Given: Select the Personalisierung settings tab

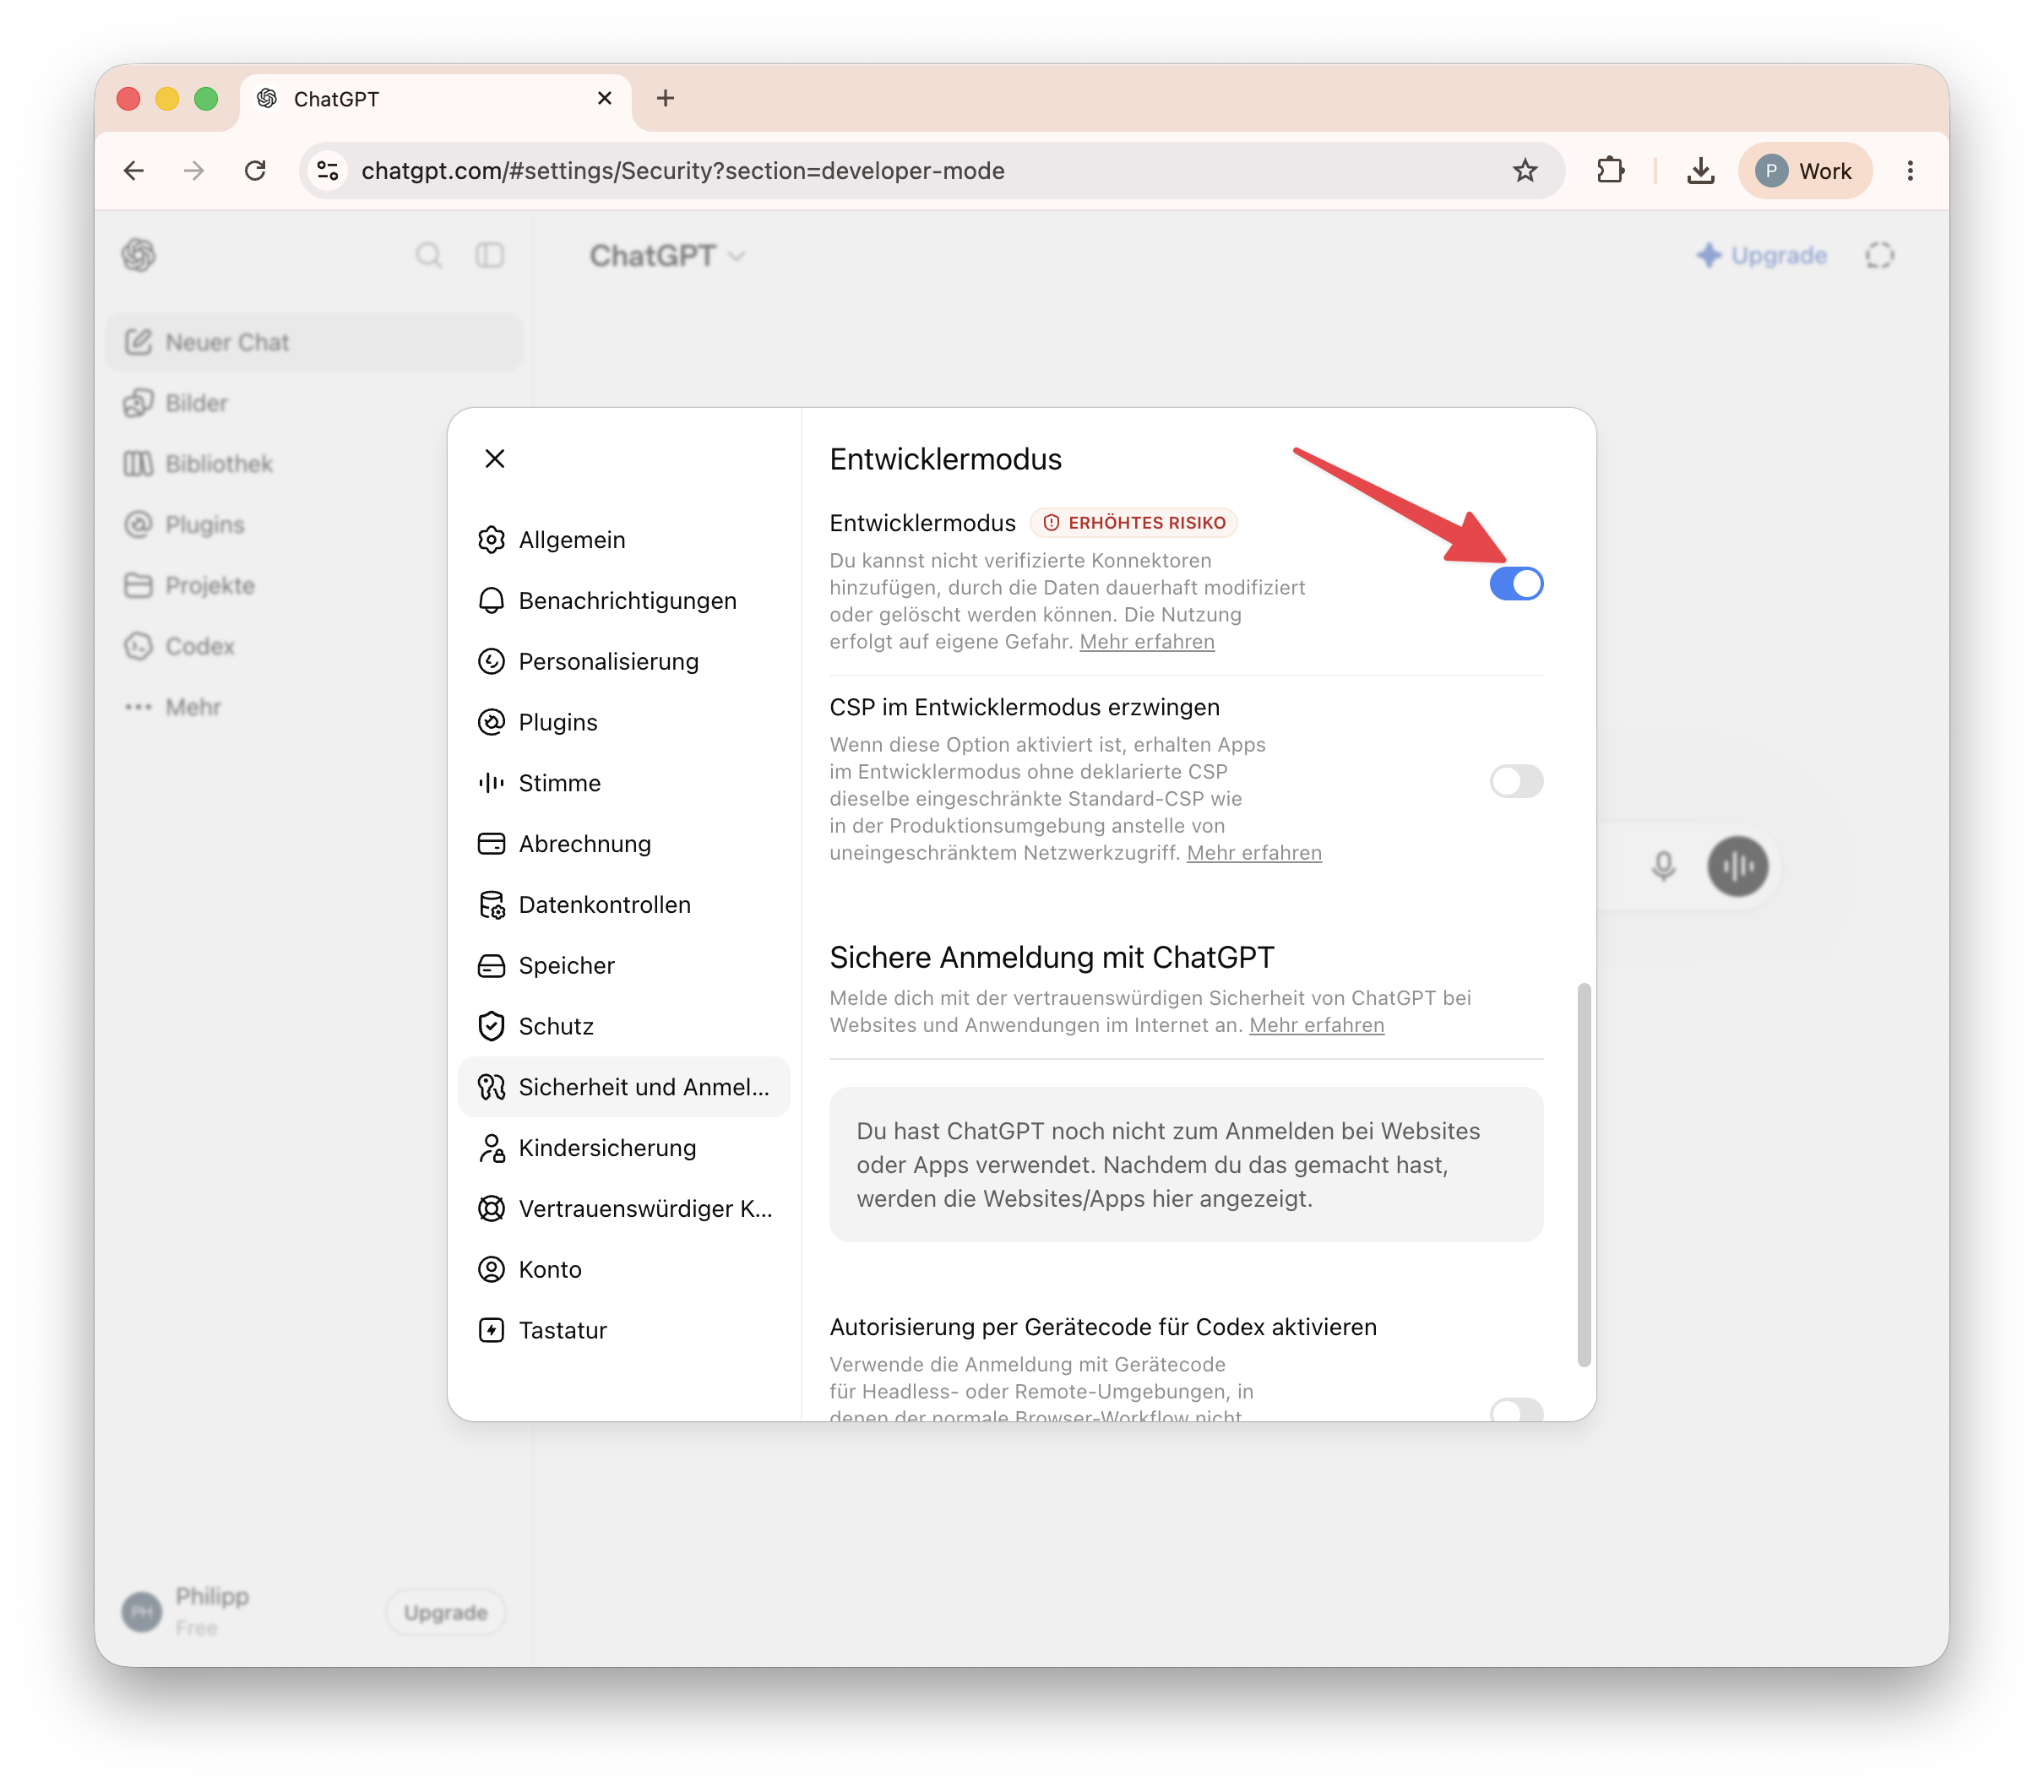Looking at the screenshot, I should click(x=624, y=662).
